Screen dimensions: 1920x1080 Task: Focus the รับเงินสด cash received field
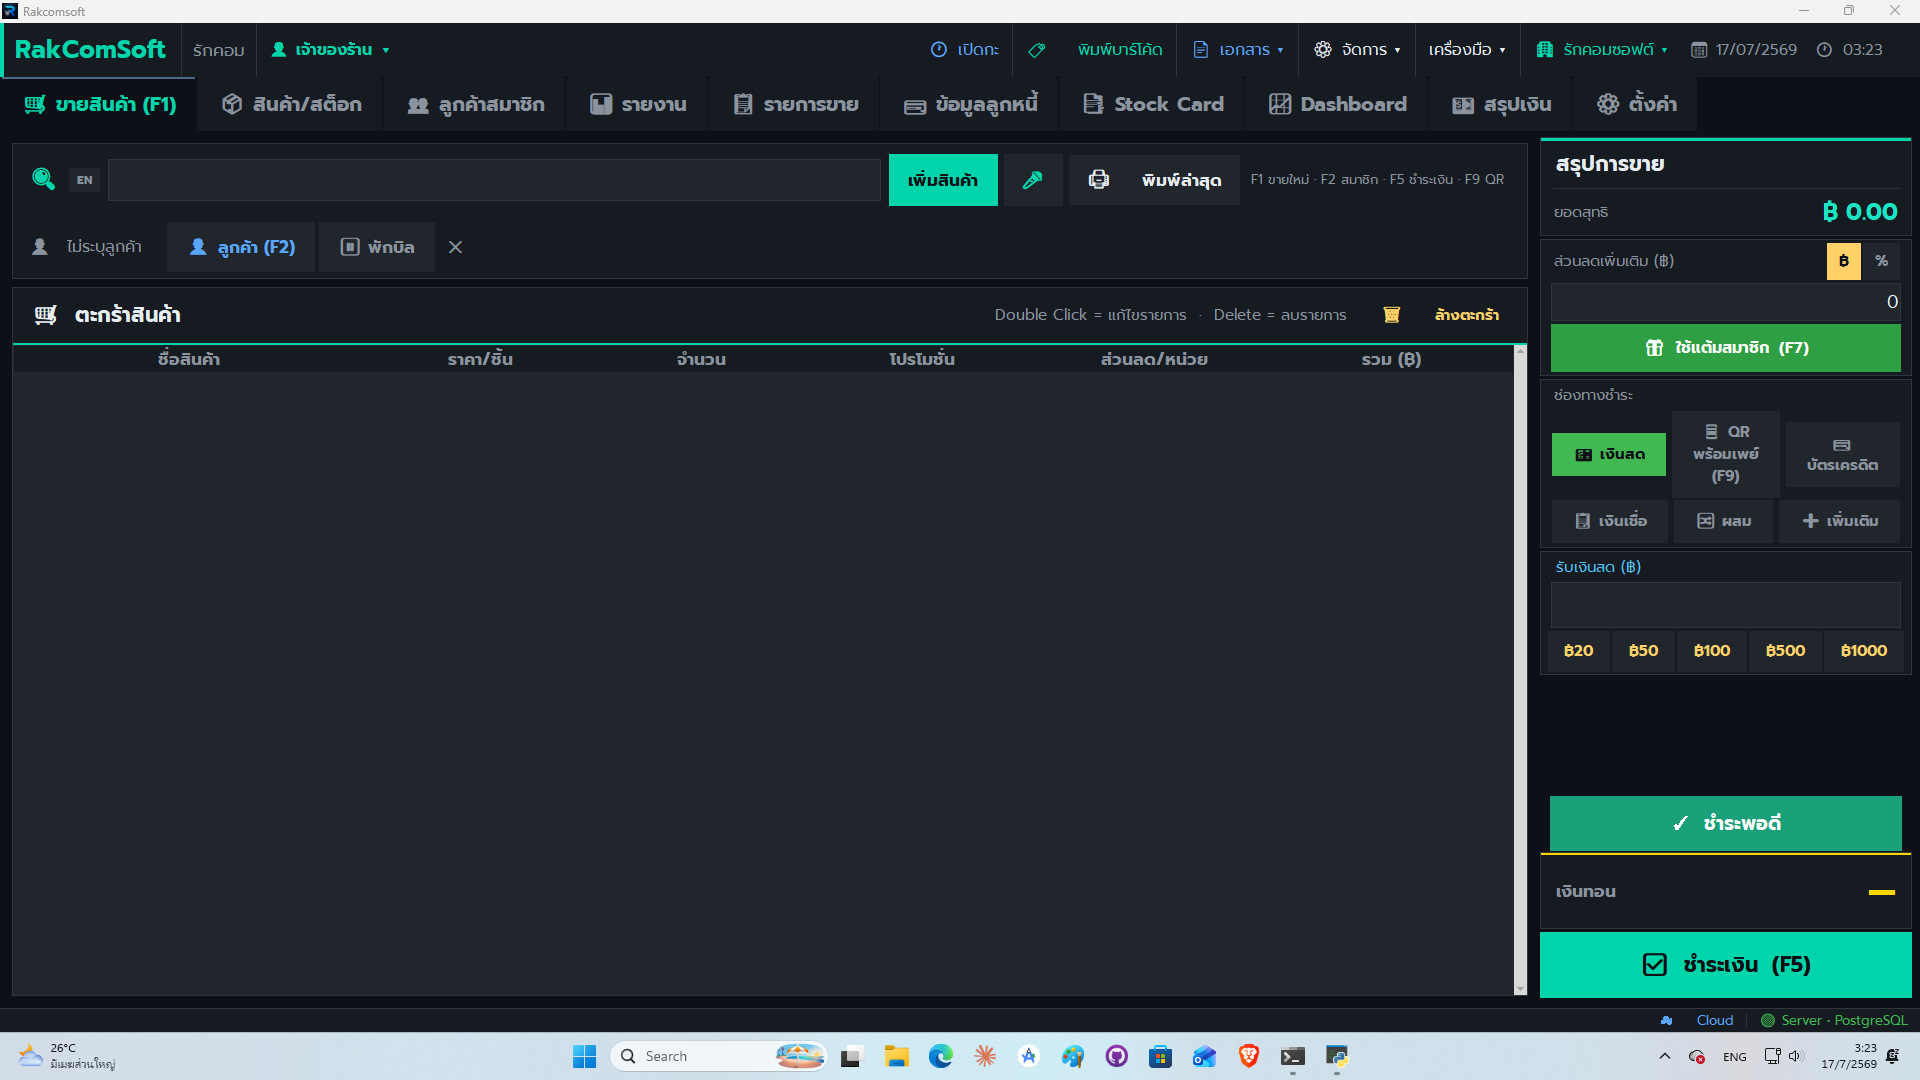[x=1725, y=605]
